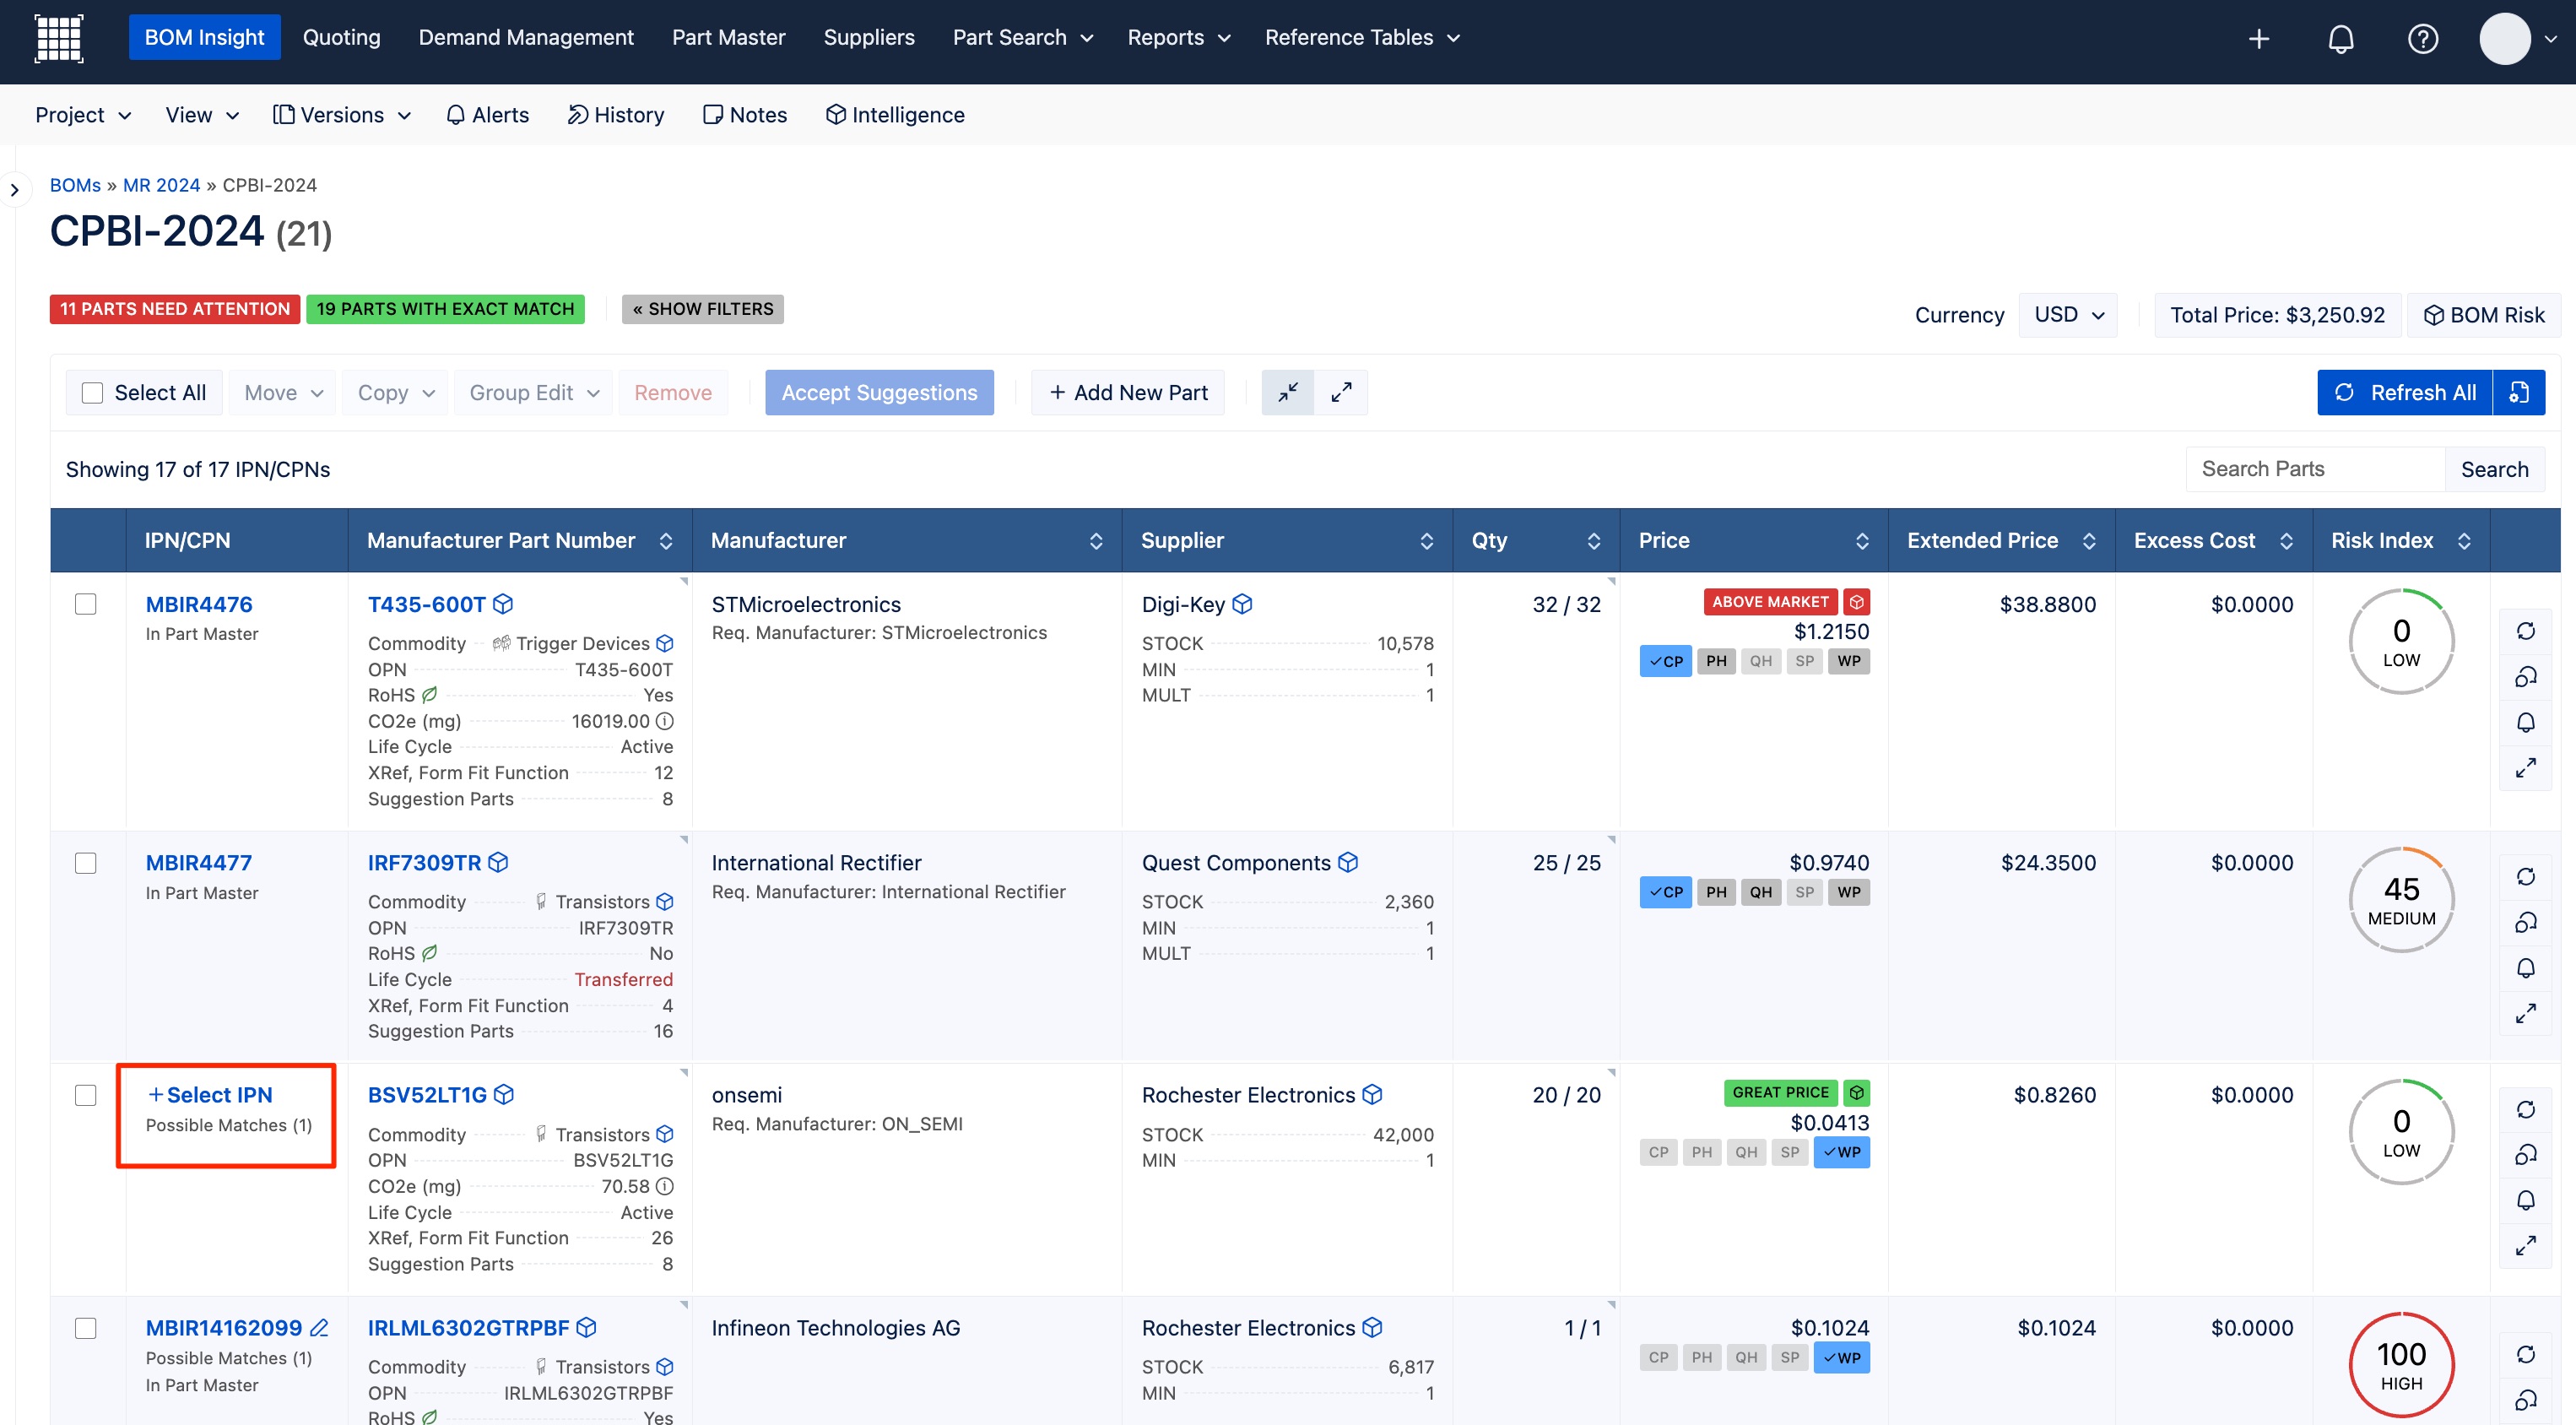Open support headset icon for MBIR4476 row
Image resolution: width=2576 pixels, height=1425 pixels.
click(2526, 677)
